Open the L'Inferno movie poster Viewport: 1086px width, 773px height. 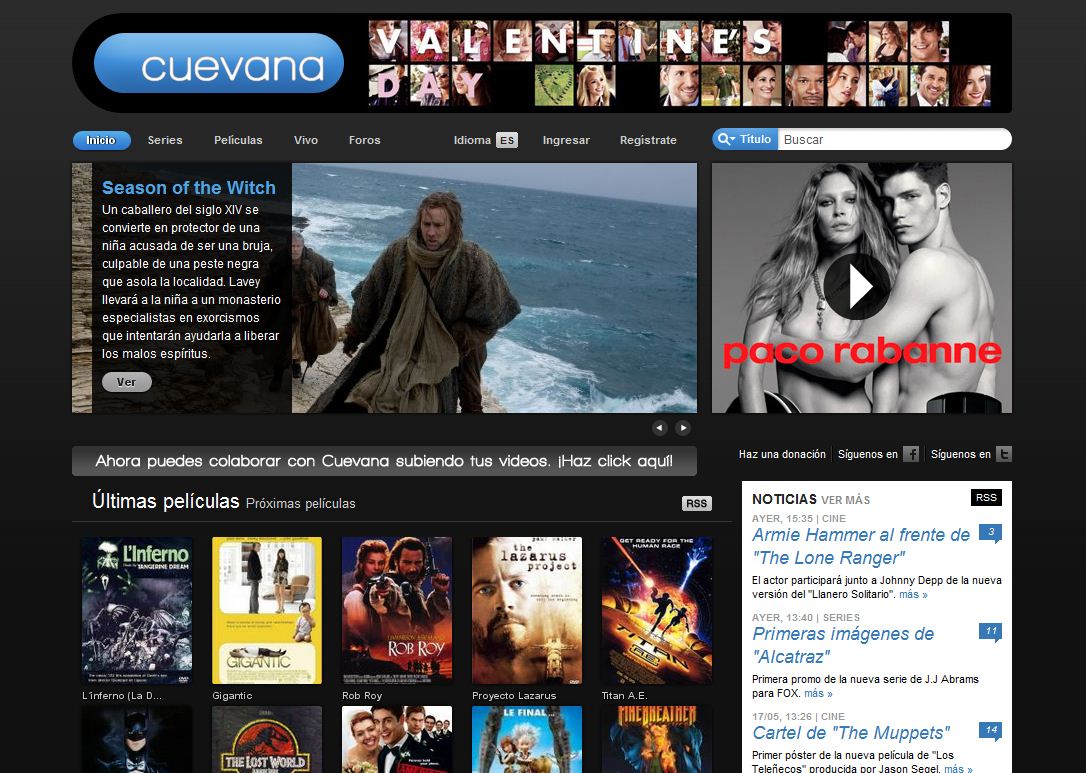pos(137,610)
